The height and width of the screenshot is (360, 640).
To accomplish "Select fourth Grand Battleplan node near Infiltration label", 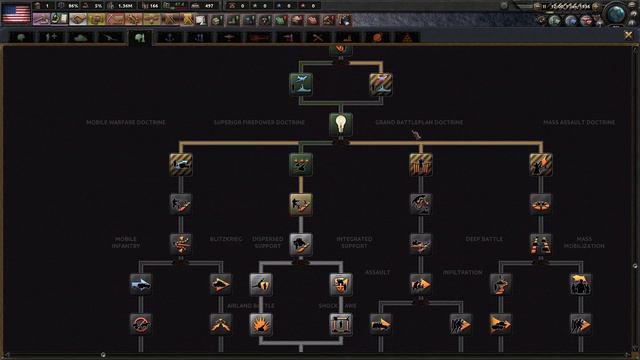I will [421, 284].
